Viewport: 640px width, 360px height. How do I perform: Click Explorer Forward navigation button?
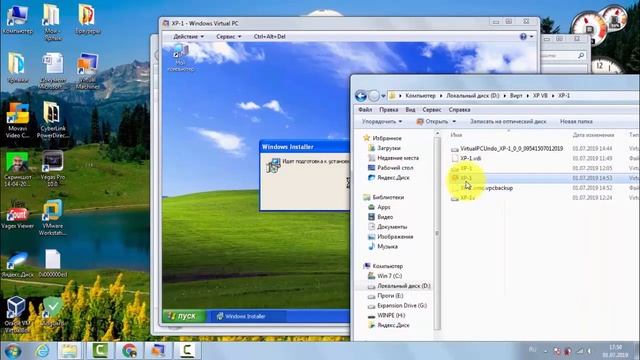[x=374, y=96]
